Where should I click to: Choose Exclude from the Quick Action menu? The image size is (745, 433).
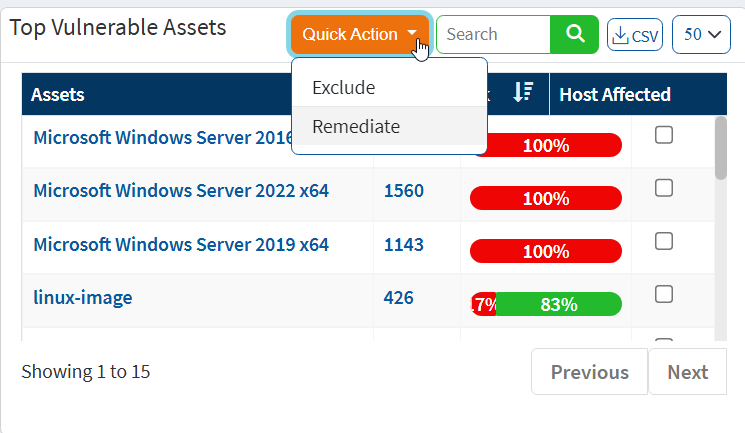343,87
